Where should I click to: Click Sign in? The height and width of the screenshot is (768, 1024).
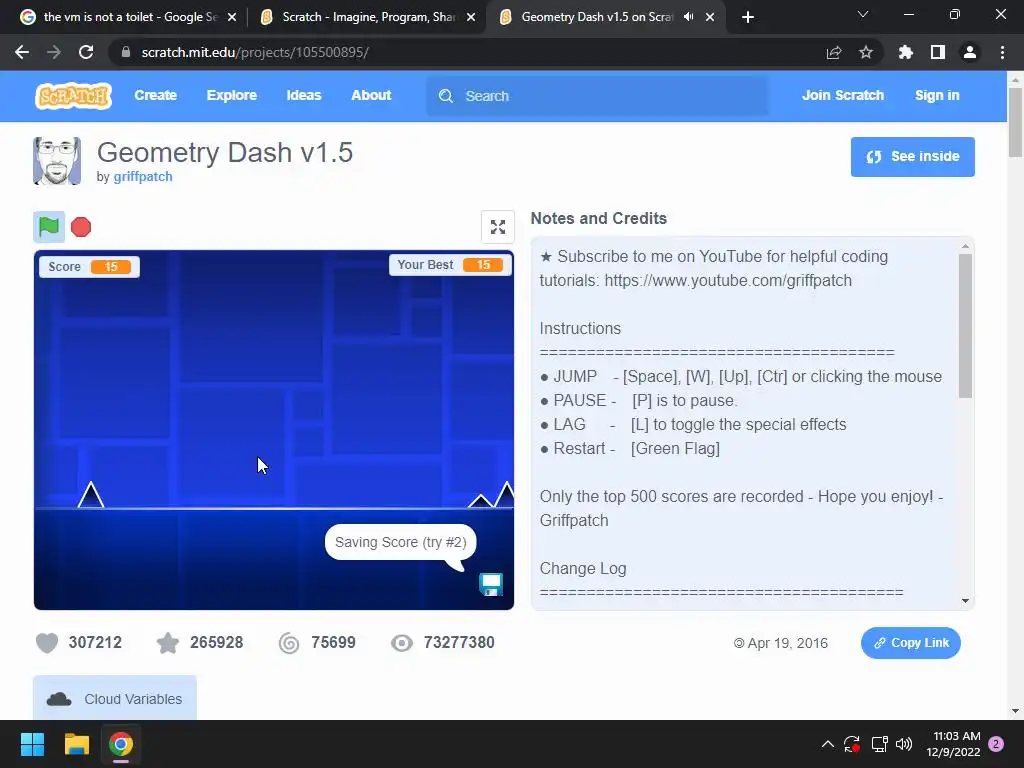(x=937, y=95)
